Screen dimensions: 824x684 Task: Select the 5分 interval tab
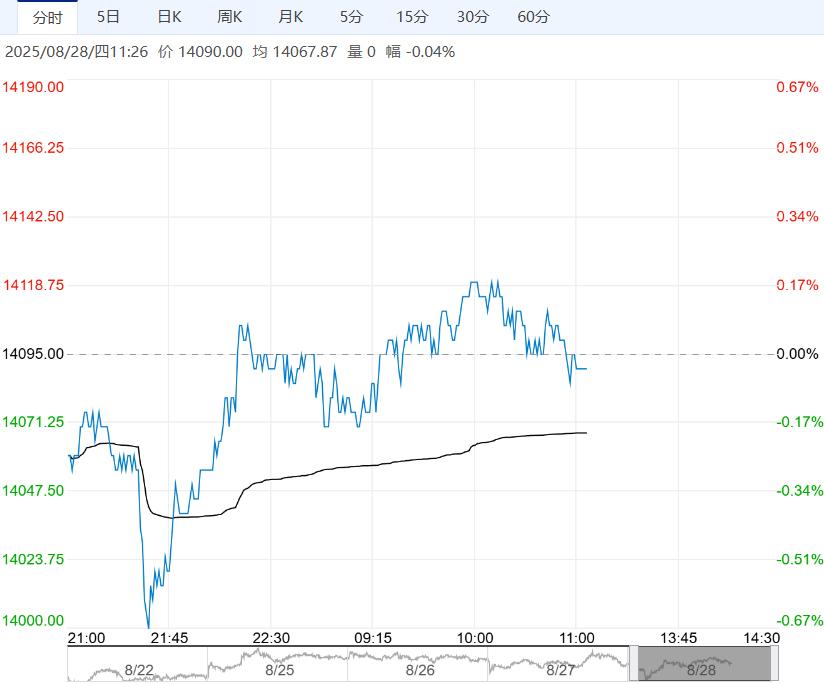click(x=351, y=17)
